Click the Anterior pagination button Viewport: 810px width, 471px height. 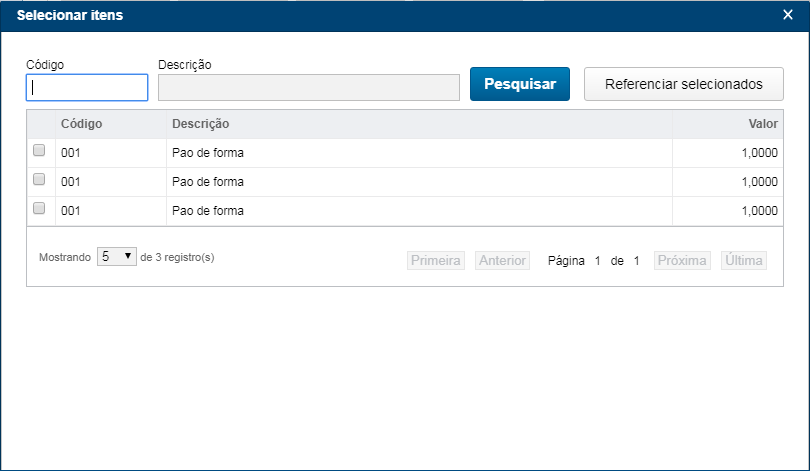(x=502, y=260)
